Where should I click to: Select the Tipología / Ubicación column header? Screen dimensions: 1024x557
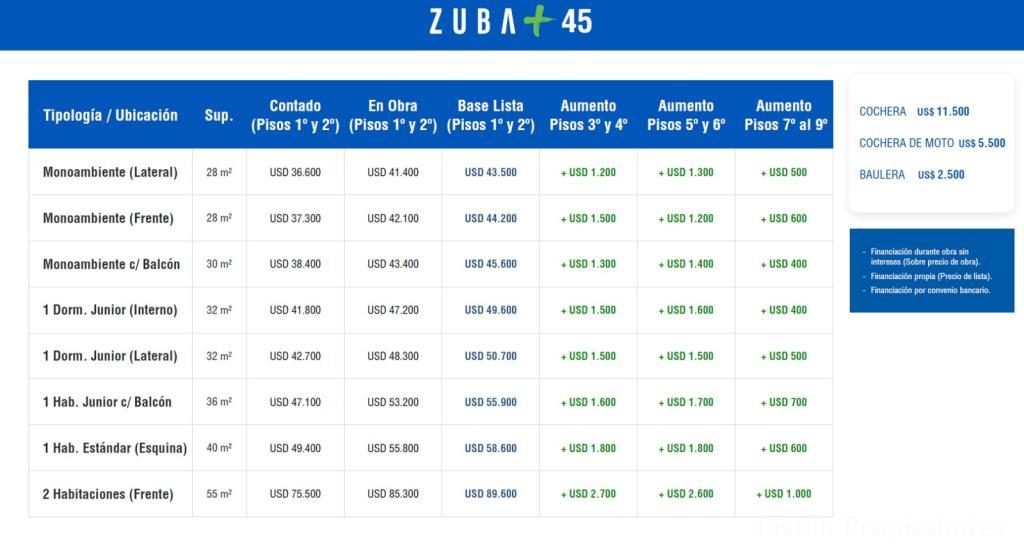(x=110, y=115)
